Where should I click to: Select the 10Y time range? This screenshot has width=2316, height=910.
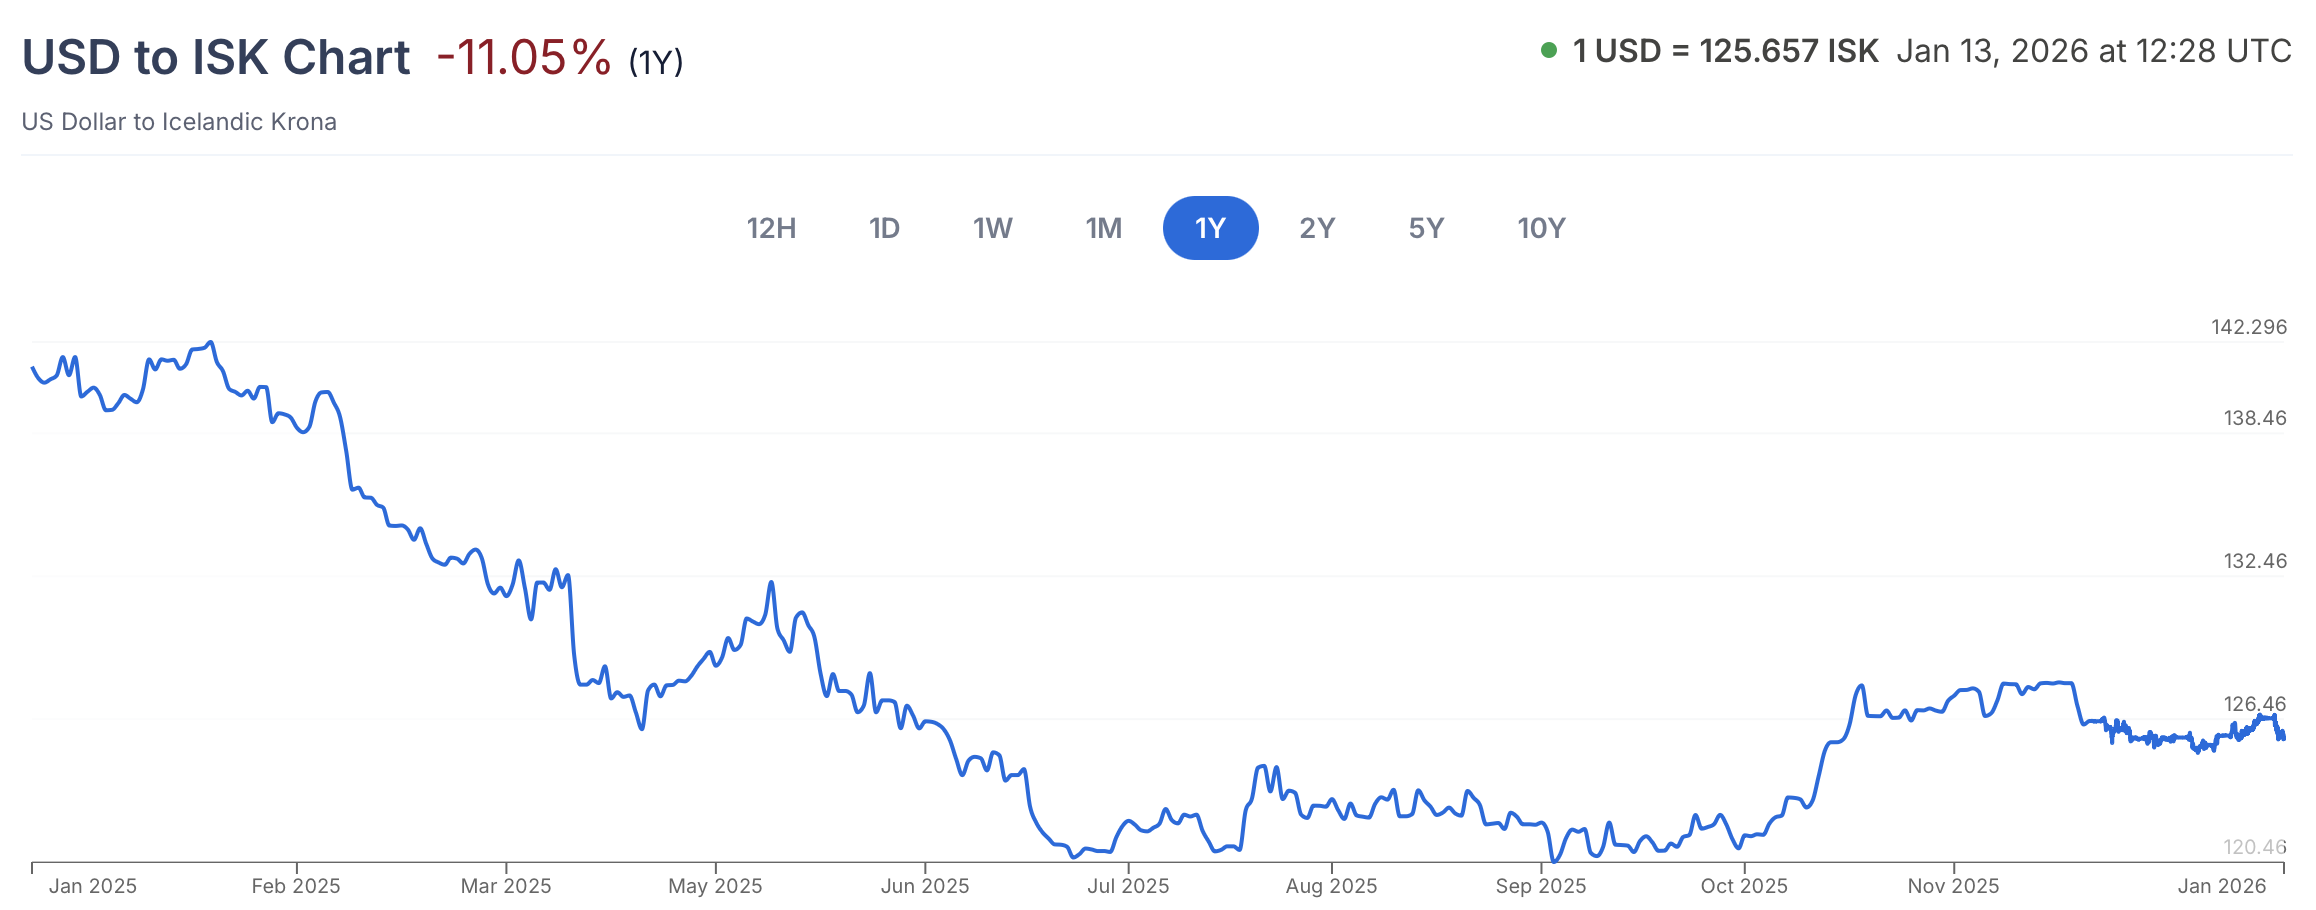[1541, 228]
